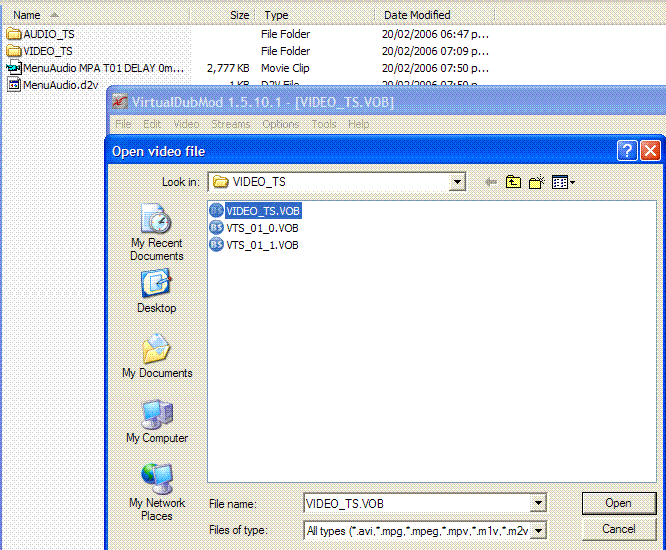The width and height of the screenshot is (666, 550).
Task: Open the Edit menu in VirtualDubMod
Action: coord(152,124)
